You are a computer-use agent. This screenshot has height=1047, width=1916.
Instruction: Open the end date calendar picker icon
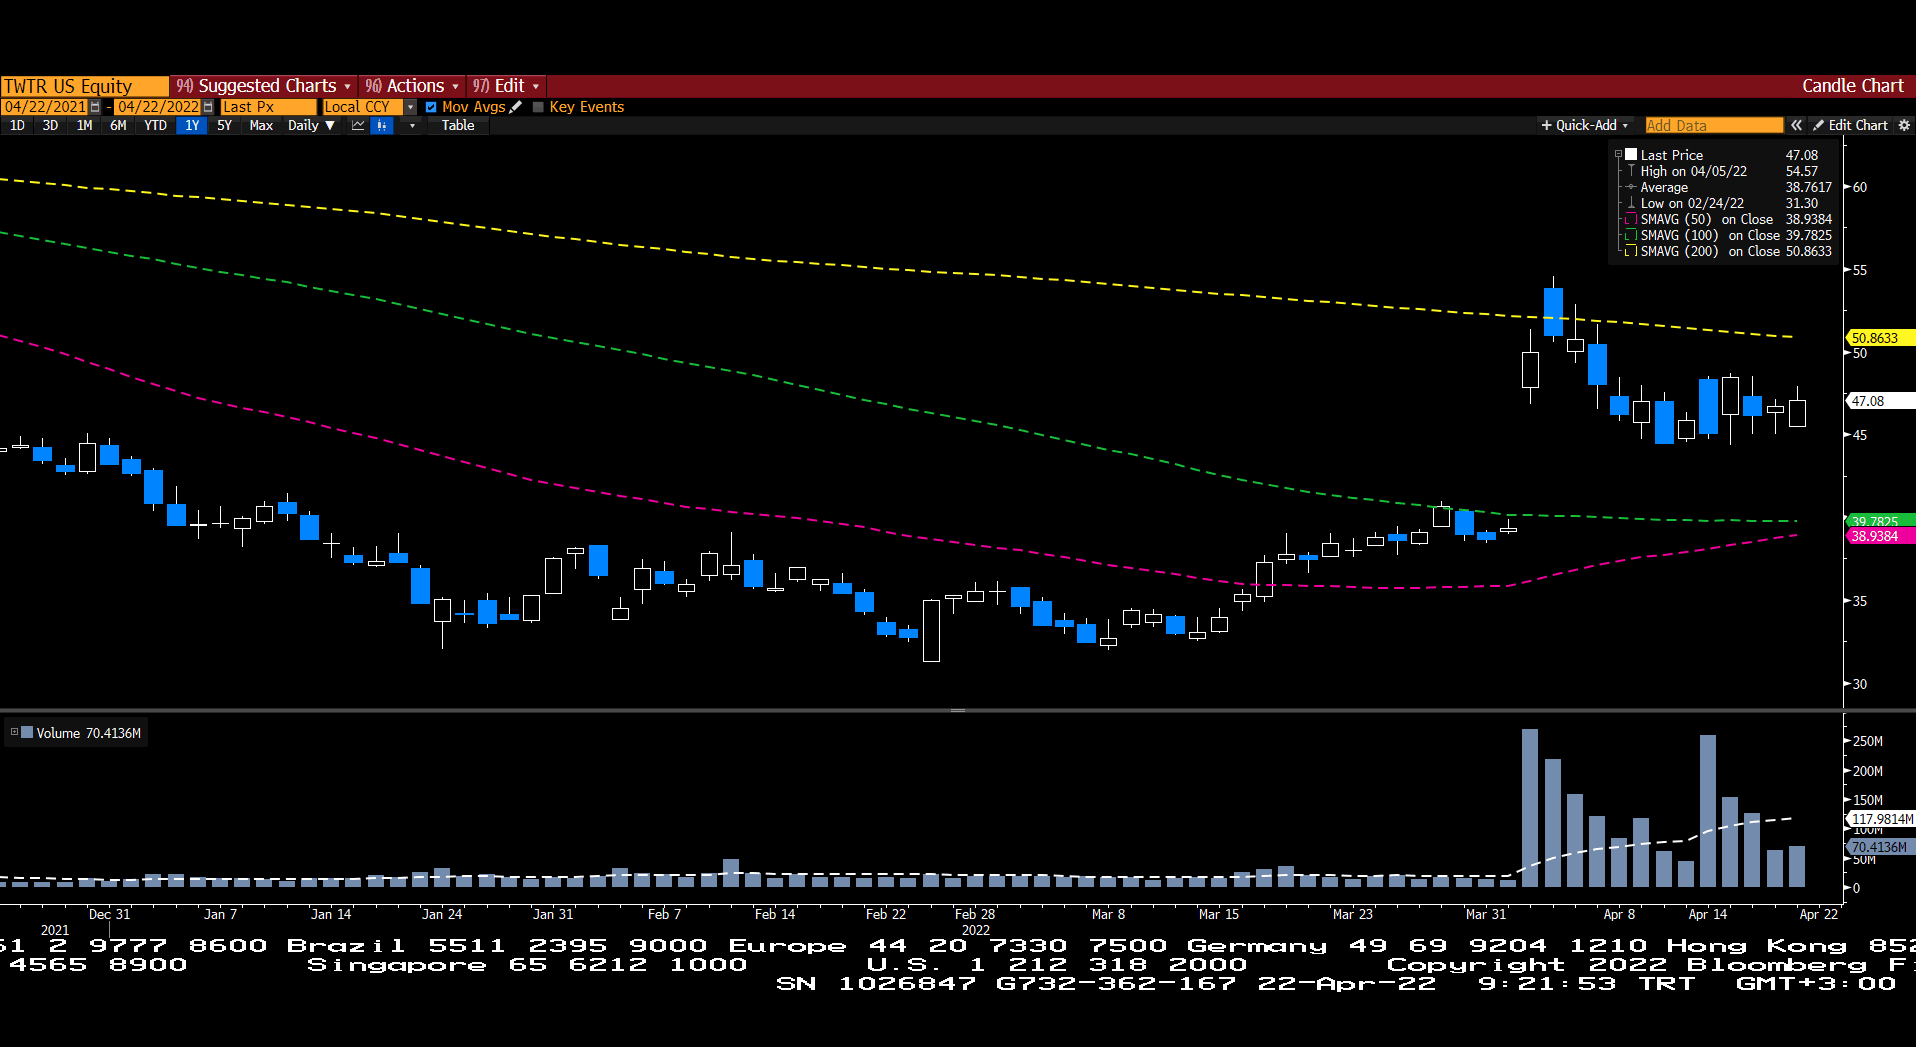(208, 107)
